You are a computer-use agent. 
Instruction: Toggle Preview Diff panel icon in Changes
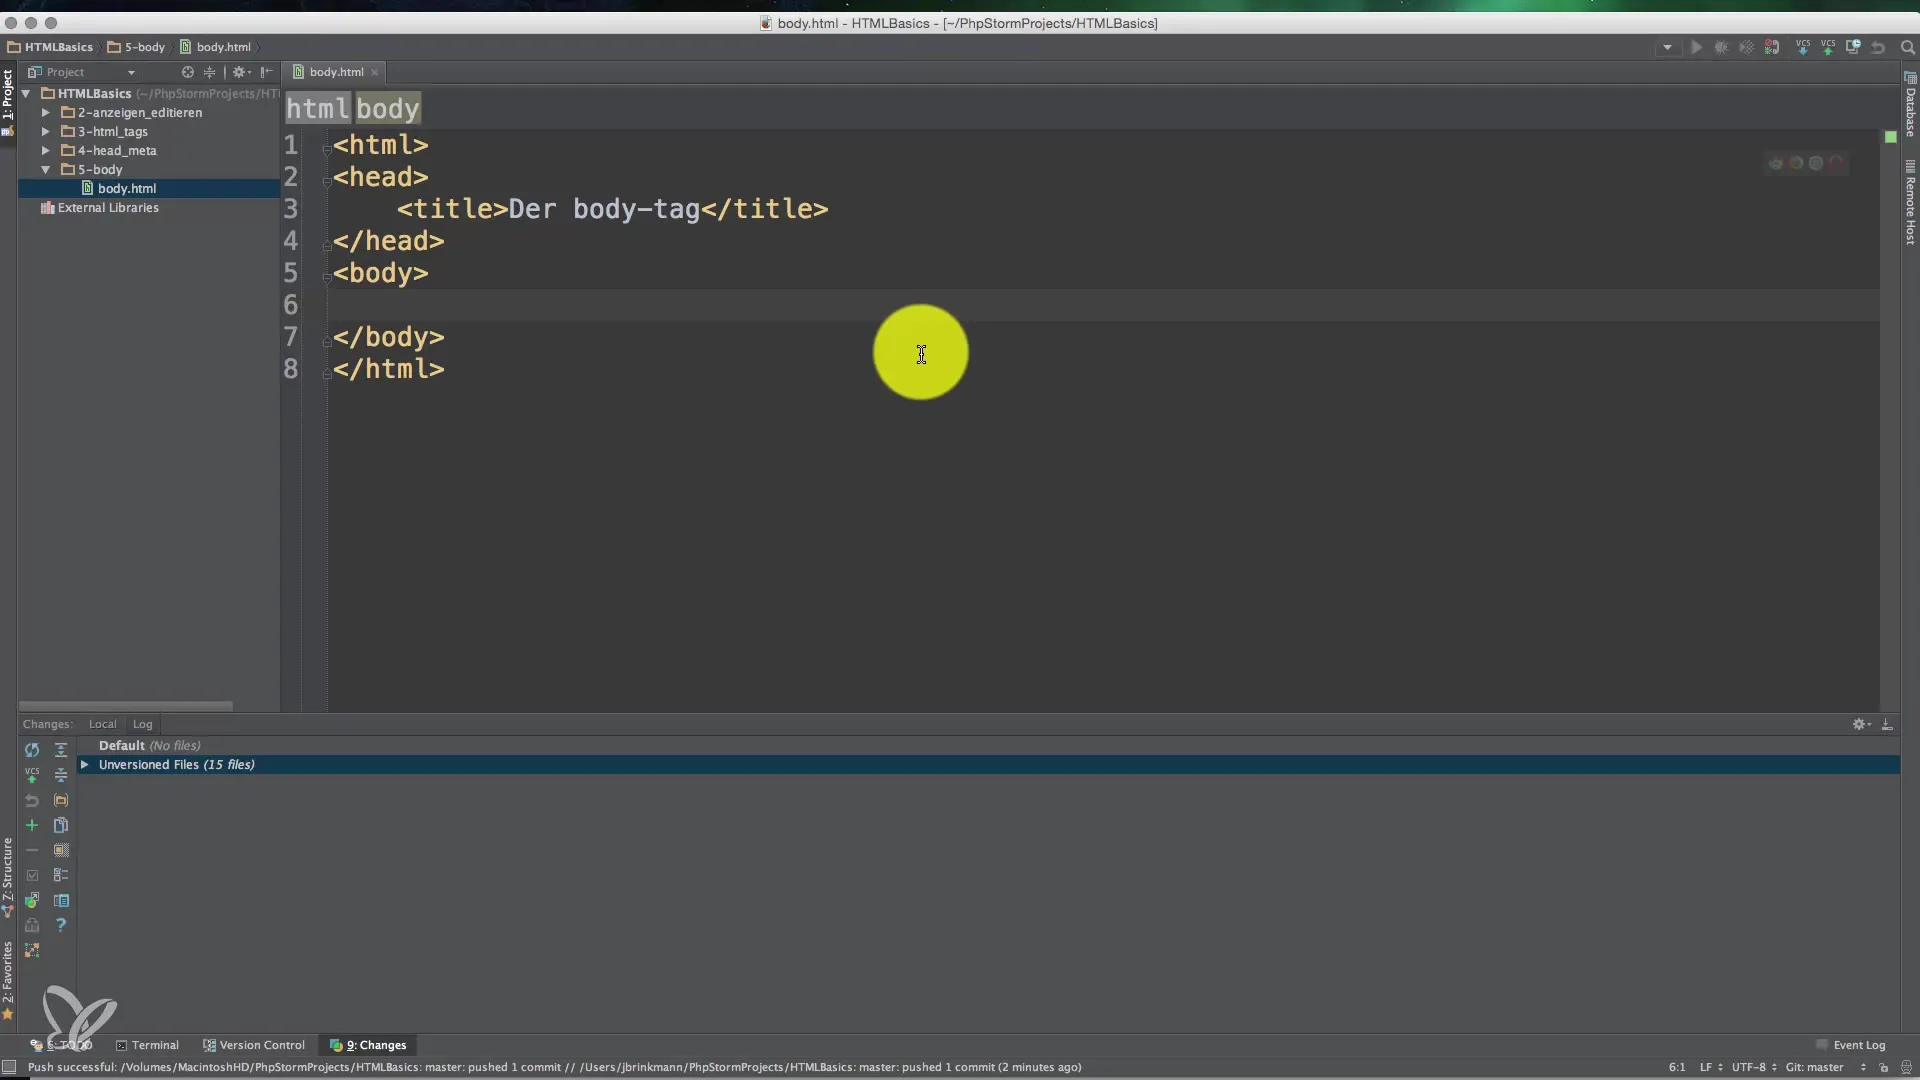click(61, 901)
